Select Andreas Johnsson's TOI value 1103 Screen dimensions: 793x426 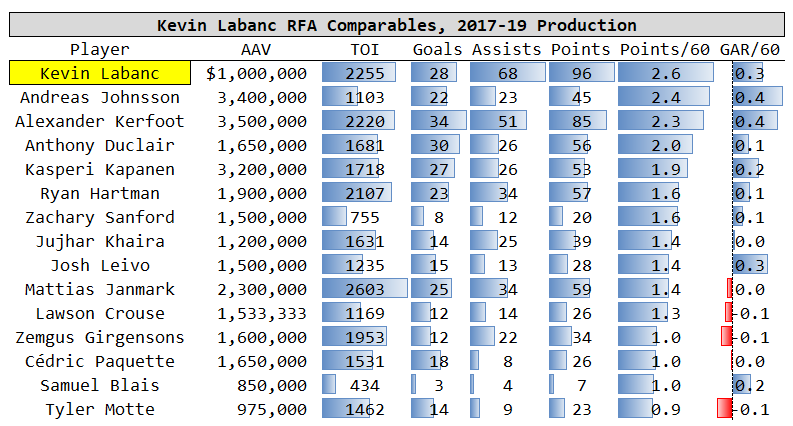365,98
